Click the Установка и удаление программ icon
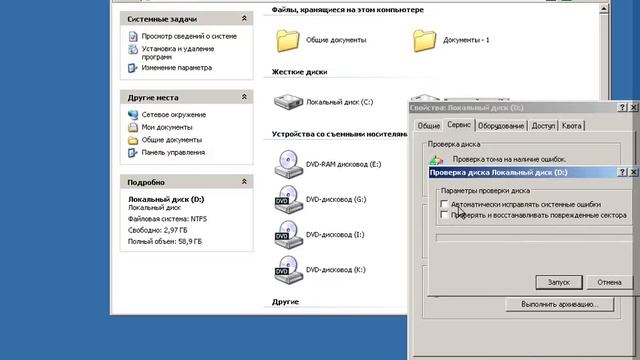 pos(133,49)
